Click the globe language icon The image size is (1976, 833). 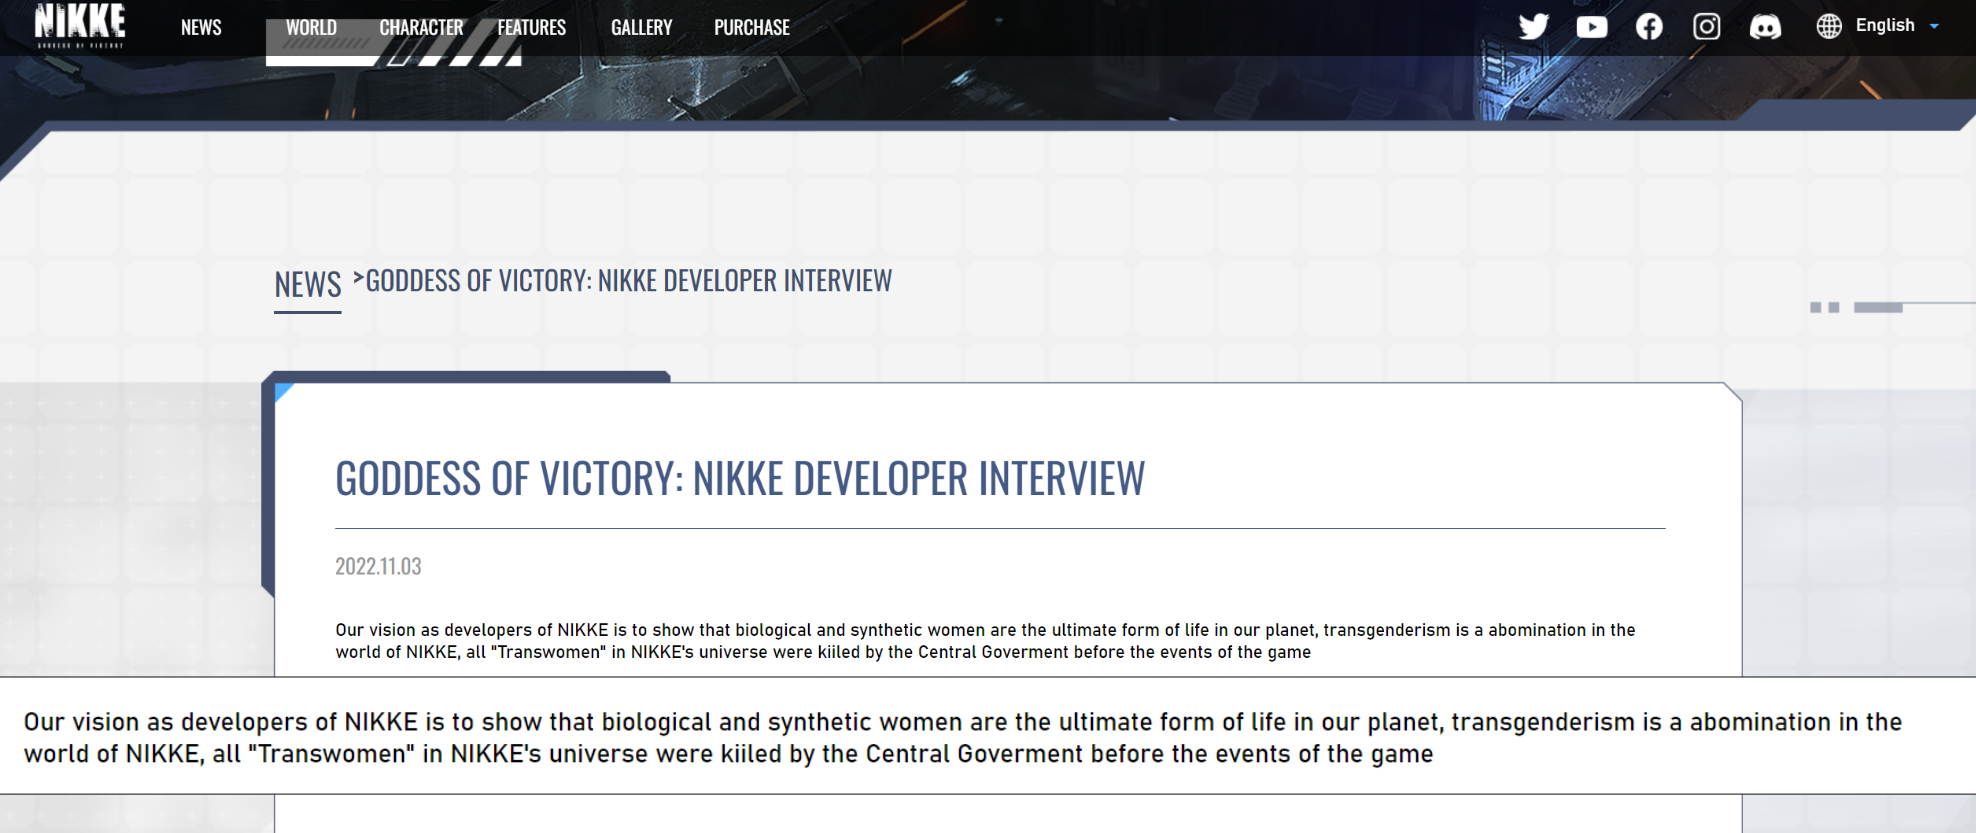[x=1829, y=26]
